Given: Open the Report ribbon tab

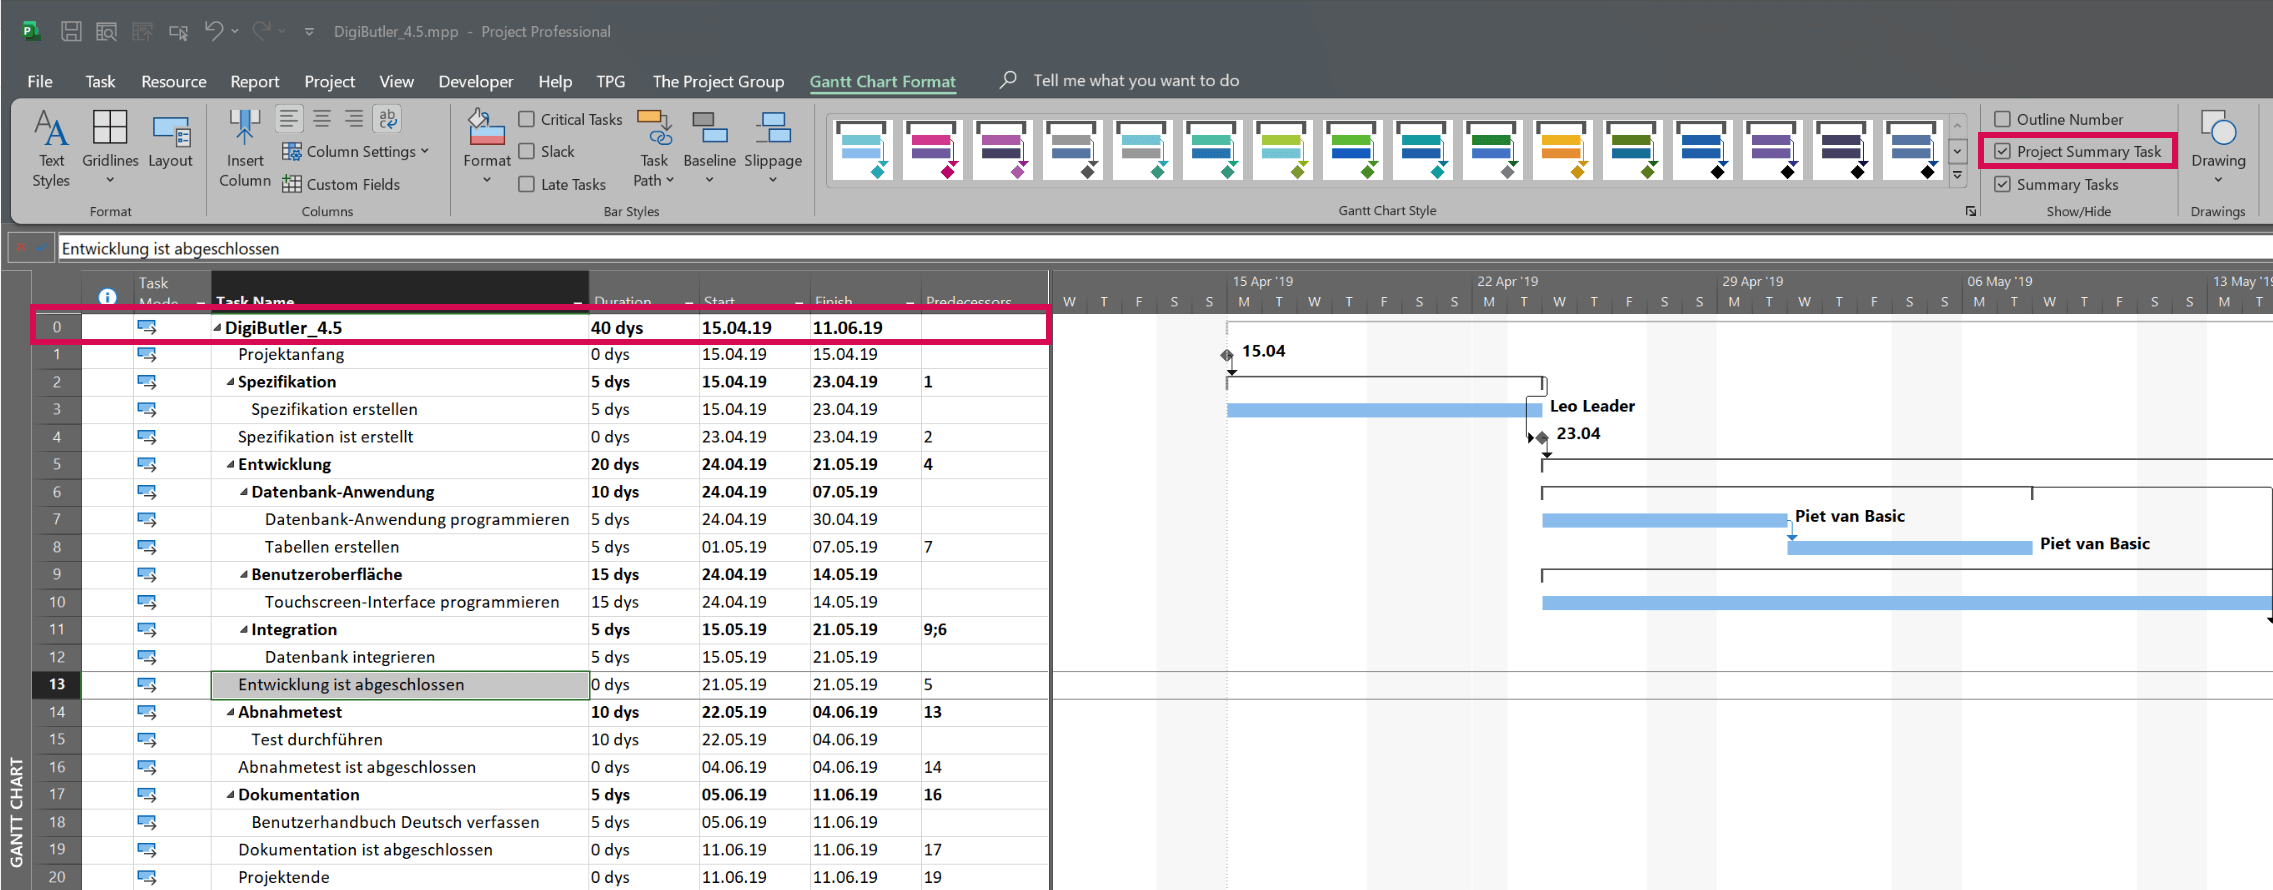Looking at the screenshot, I should tap(254, 82).
